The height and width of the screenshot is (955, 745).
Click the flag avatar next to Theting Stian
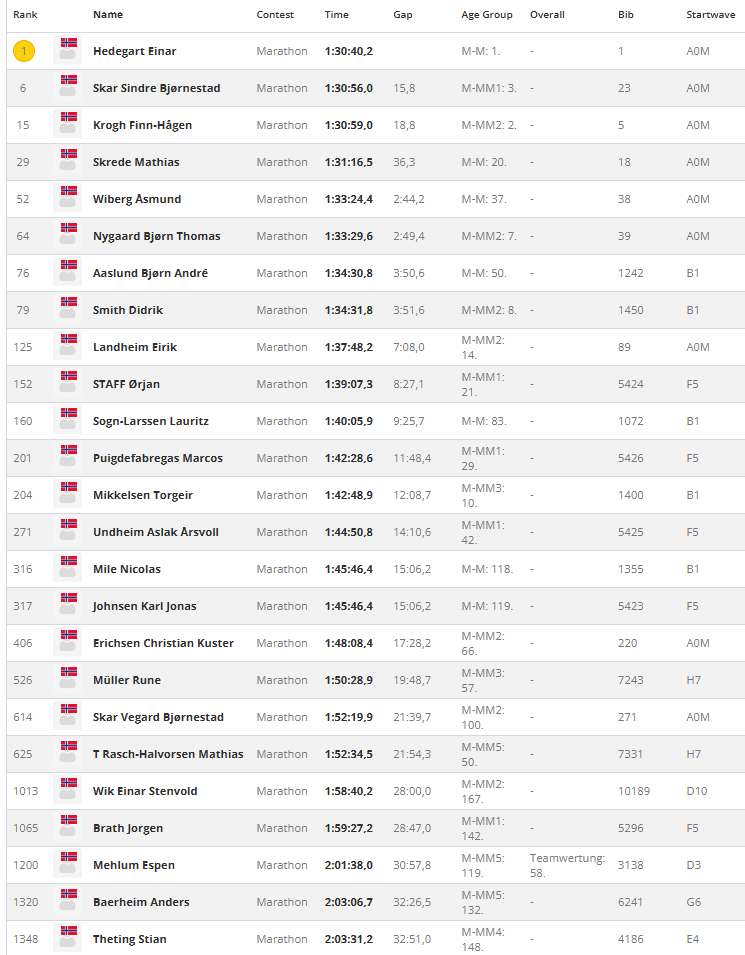tap(68, 939)
